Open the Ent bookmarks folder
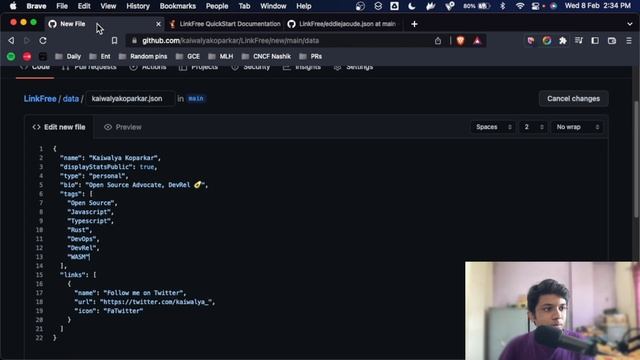Image resolution: width=640 pixels, height=360 pixels. tap(100, 56)
